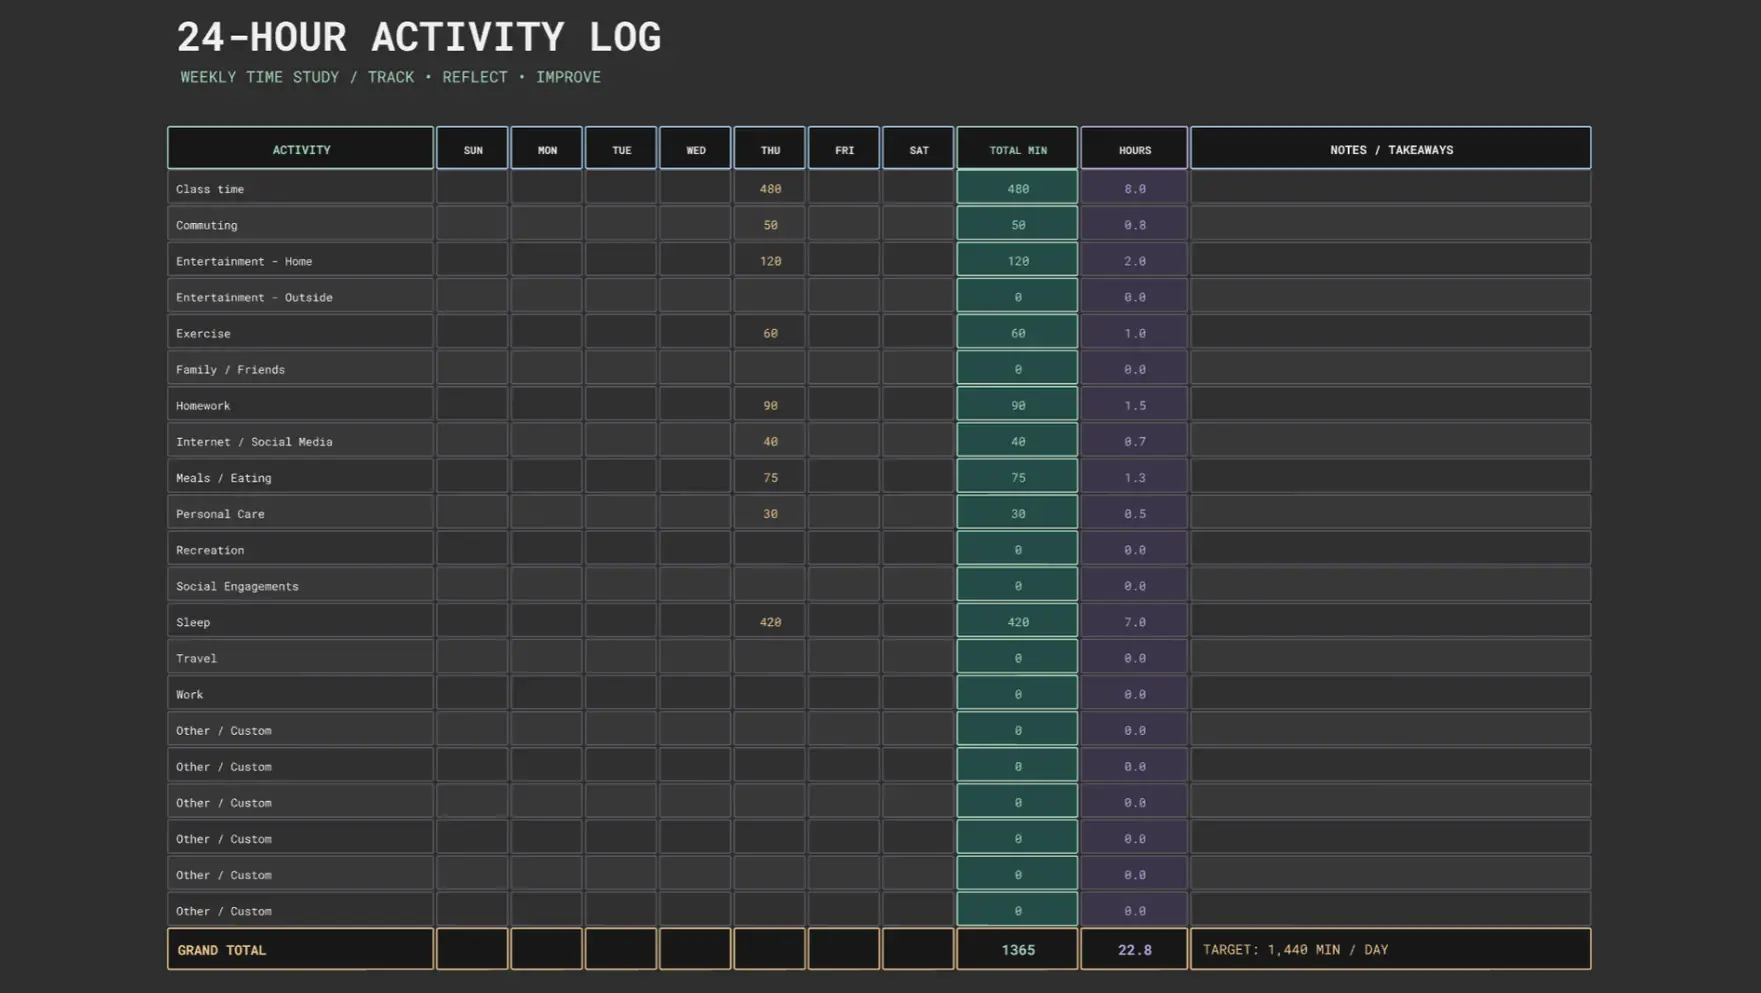The width and height of the screenshot is (1761, 993).
Task: Click the Saturday cell for Recreation
Action: (x=918, y=549)
